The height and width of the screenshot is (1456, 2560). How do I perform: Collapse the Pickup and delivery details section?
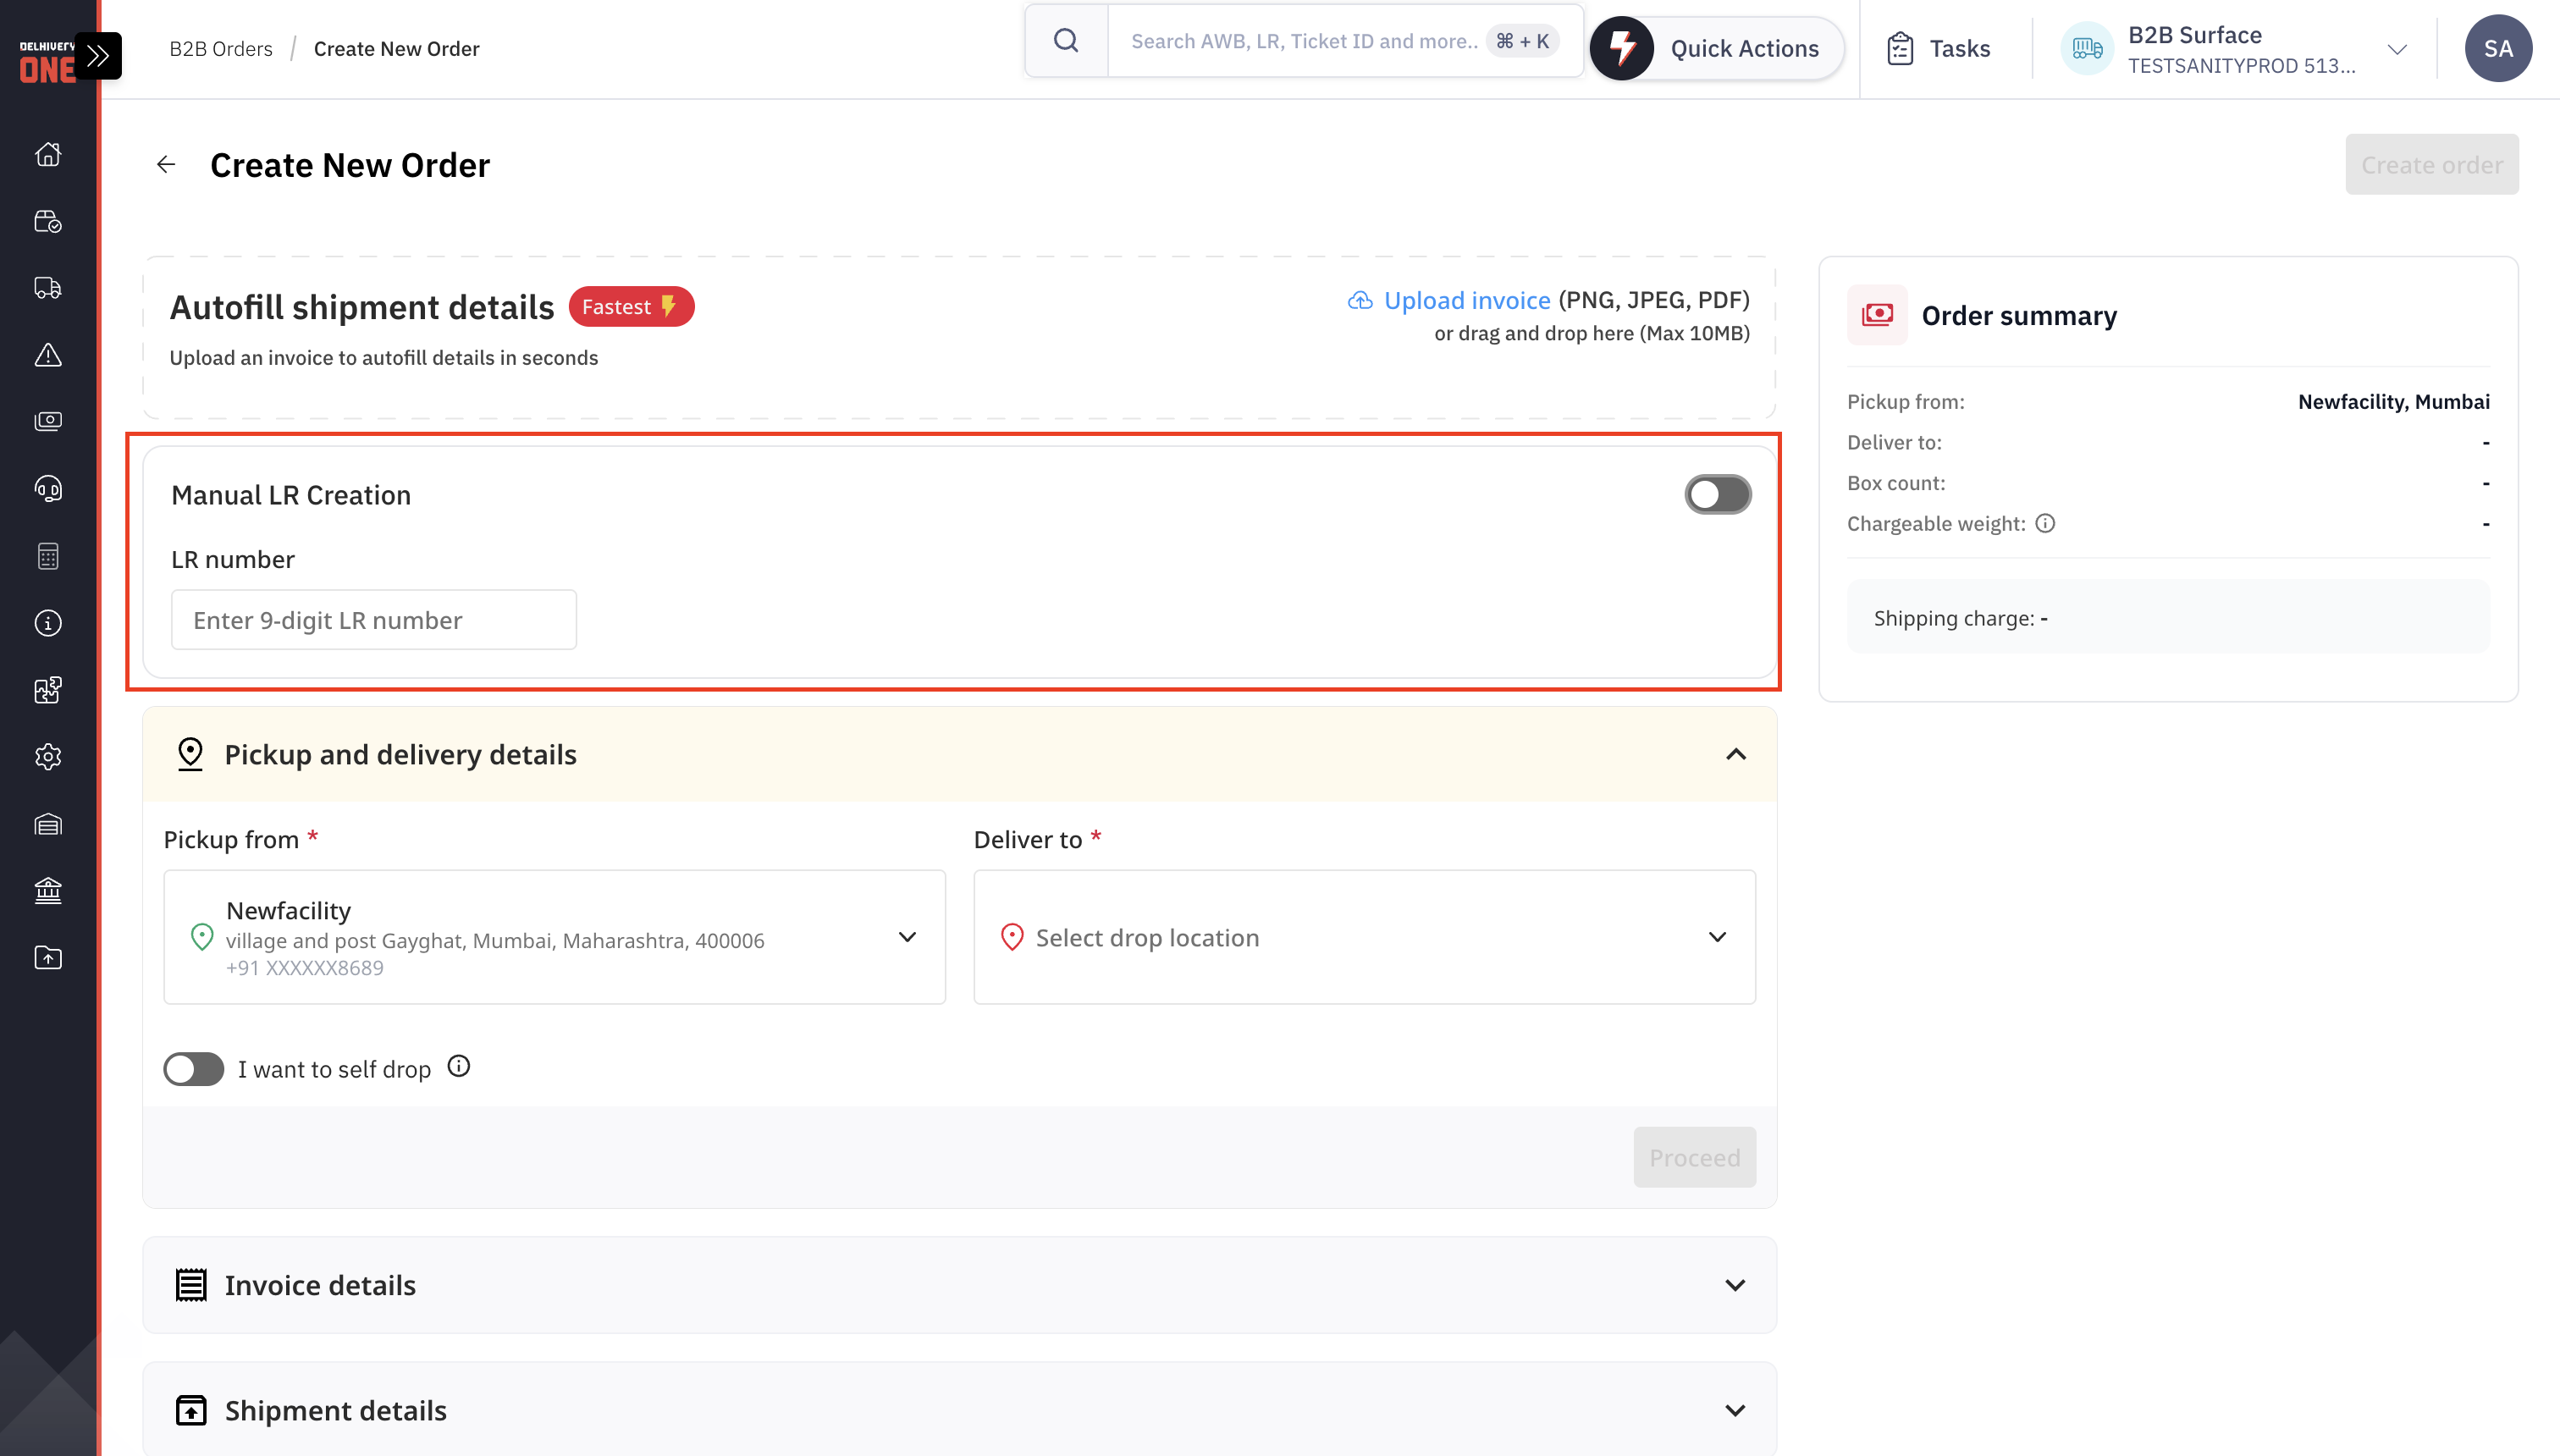pyautogui.click(x=1736, y=754)
